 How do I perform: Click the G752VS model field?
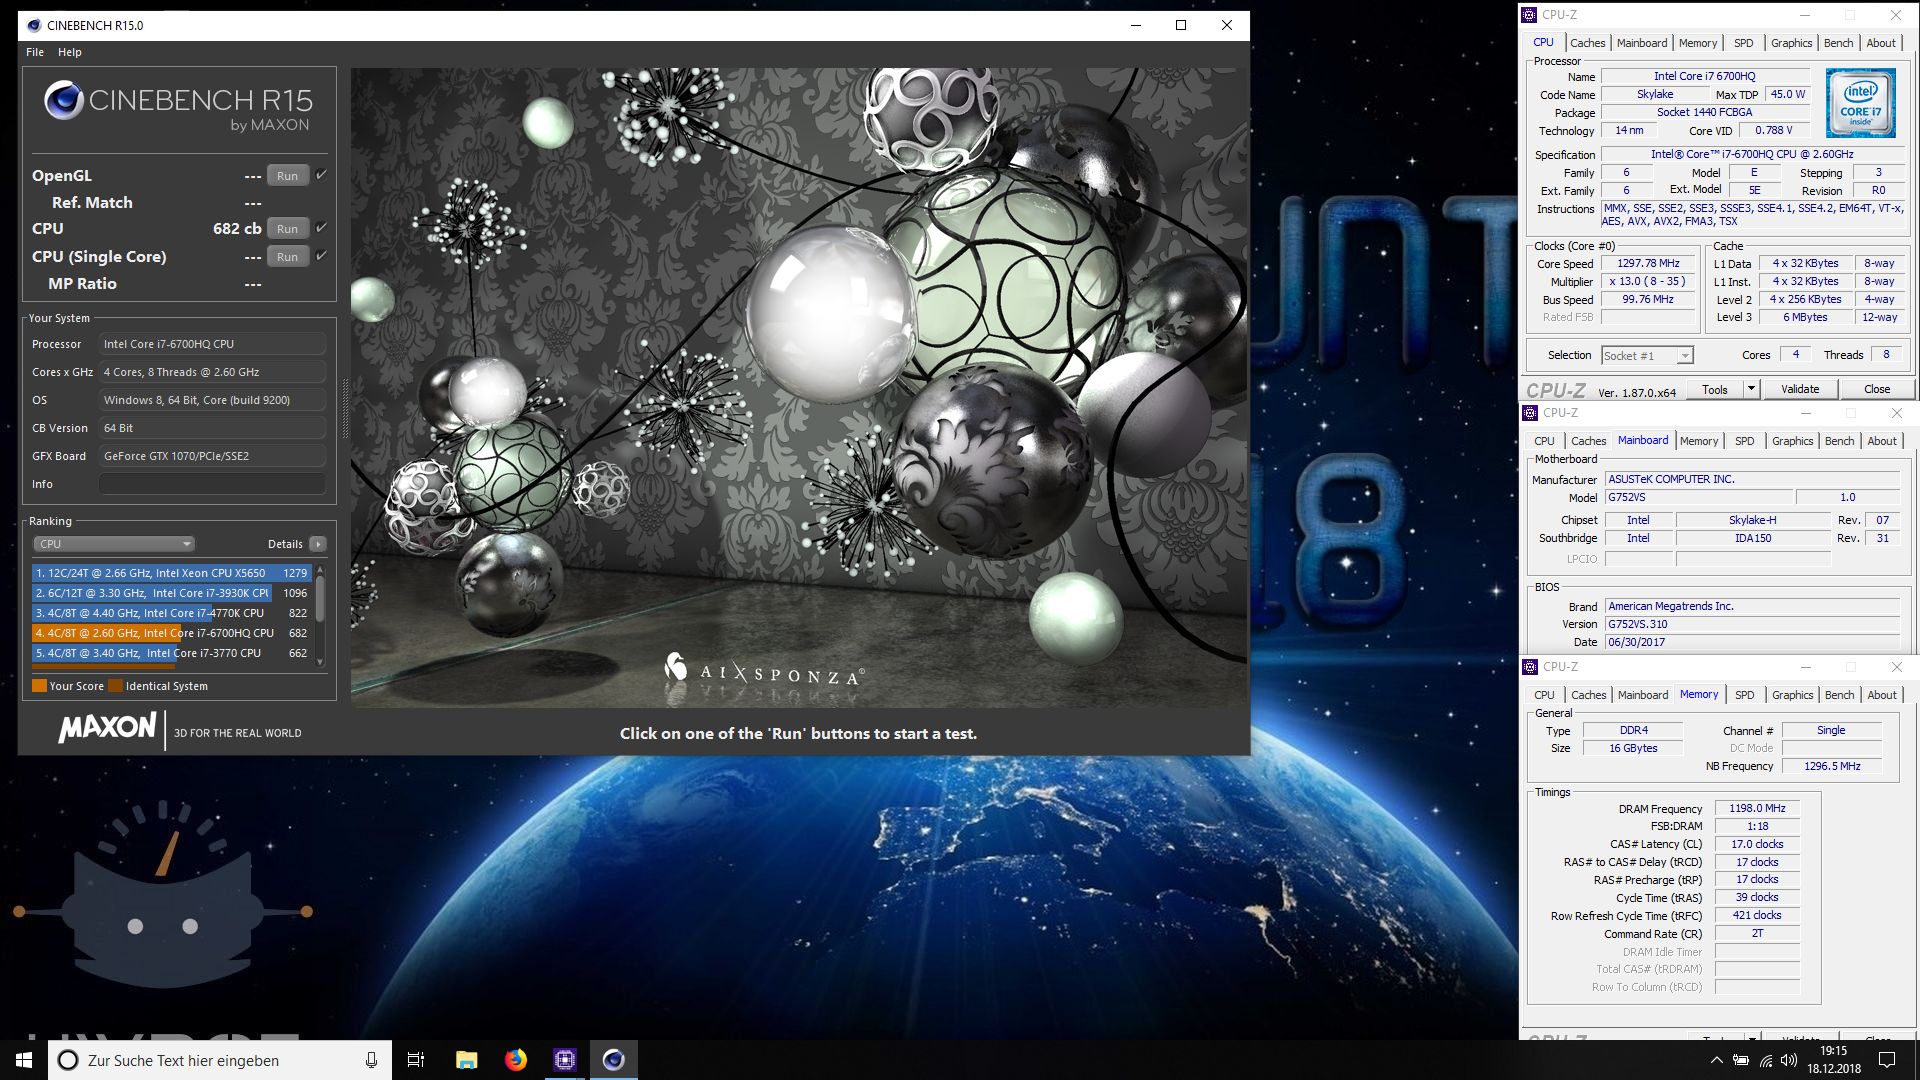click(x=1698, y=497)
